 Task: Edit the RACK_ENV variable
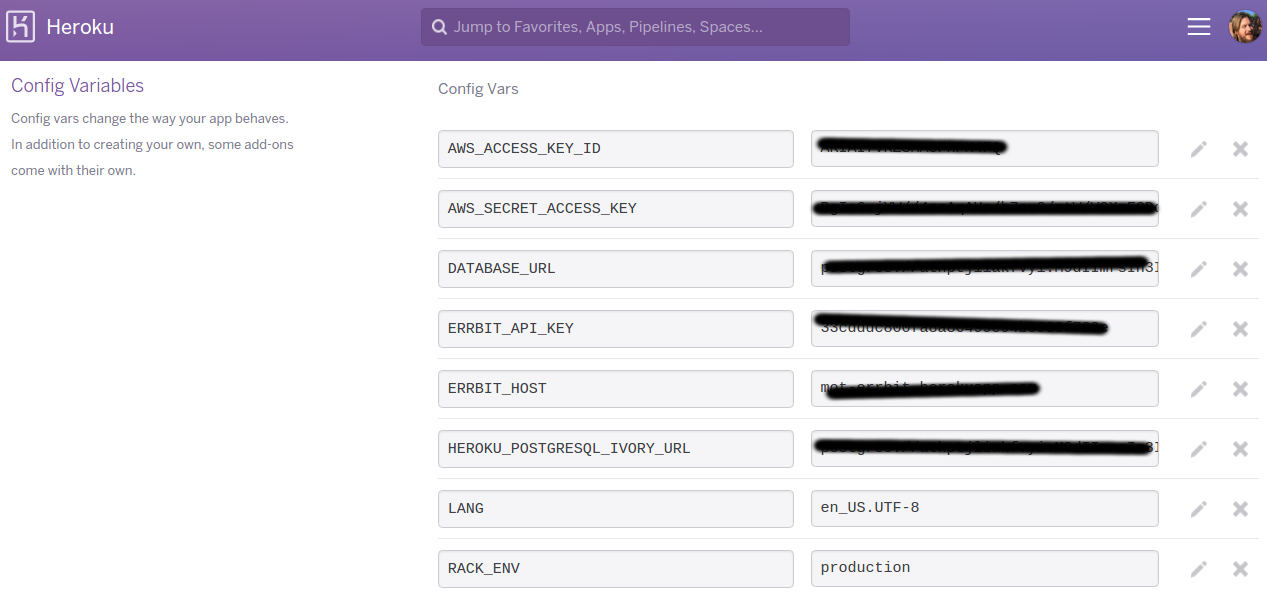[1198, 569]
